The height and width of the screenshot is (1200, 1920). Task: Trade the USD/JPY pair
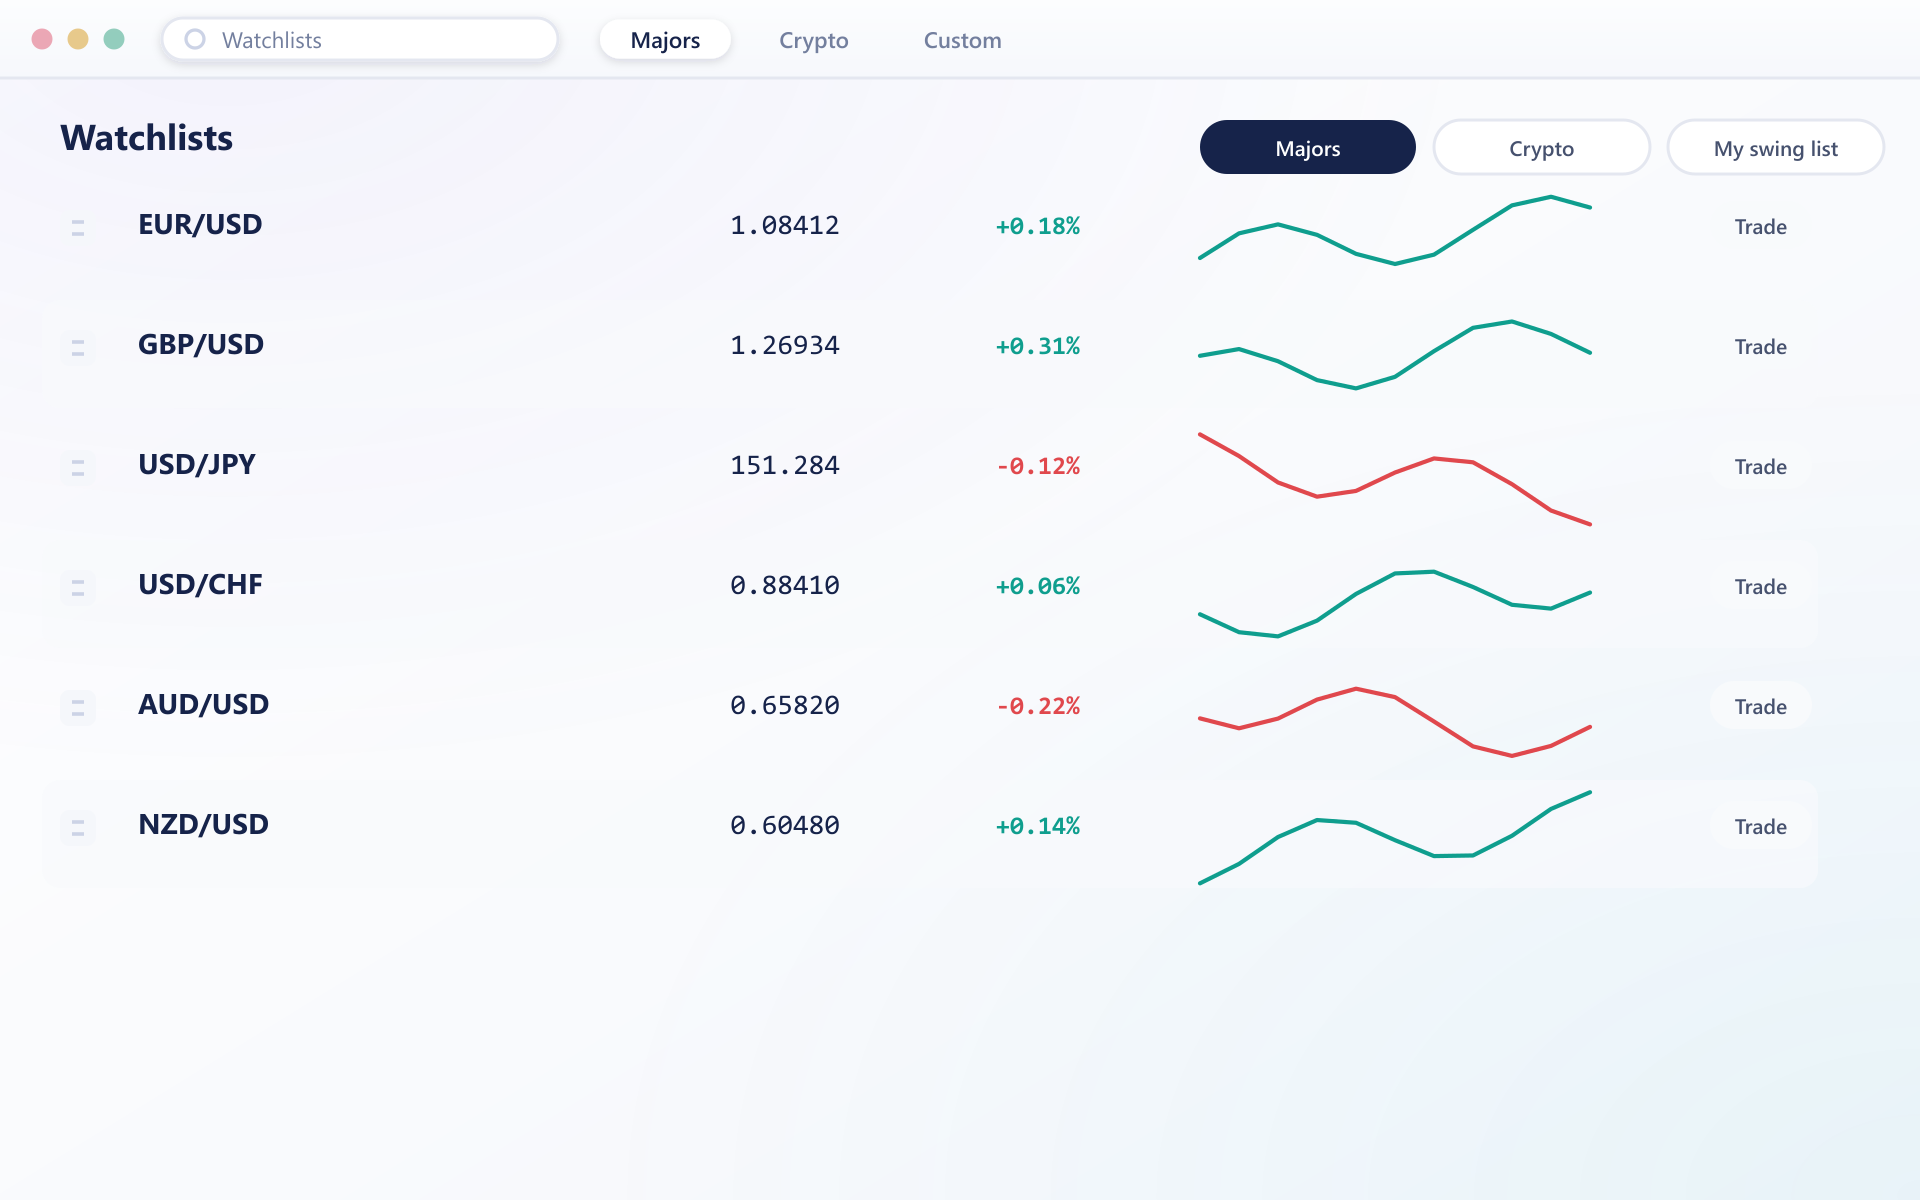(1760, 467)
